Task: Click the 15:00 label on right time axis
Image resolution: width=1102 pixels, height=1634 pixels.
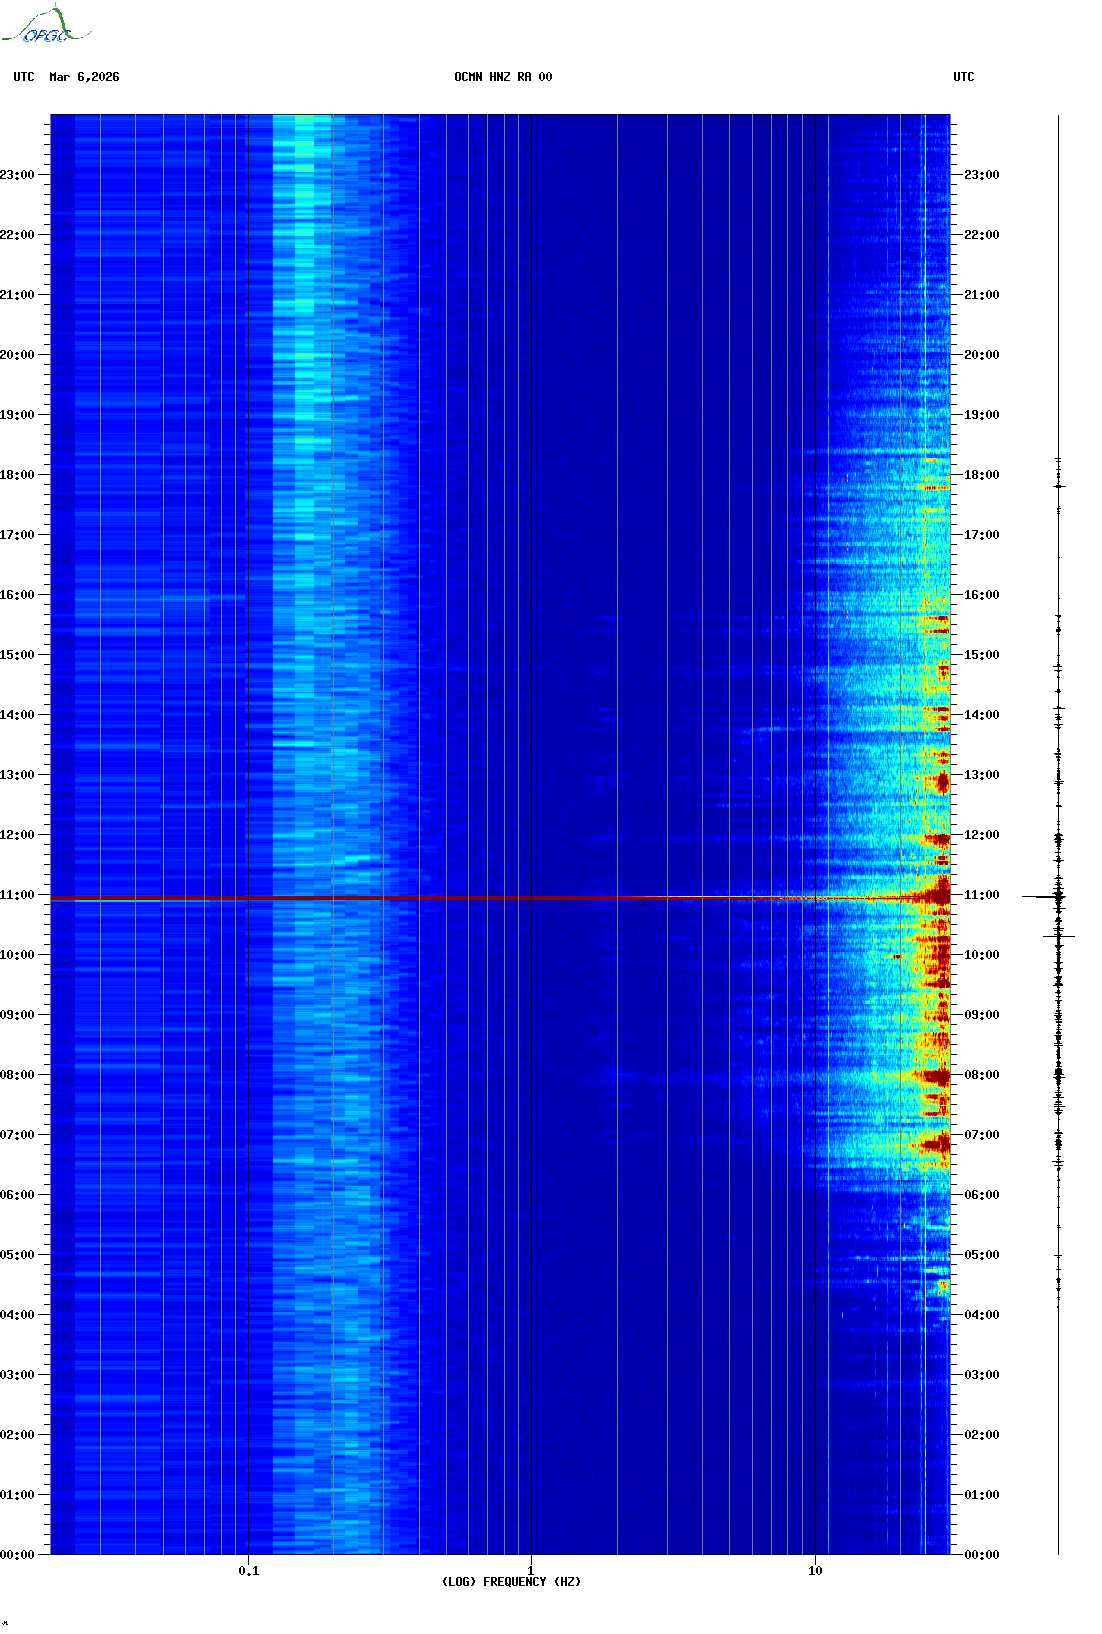Action: (981, 655)
